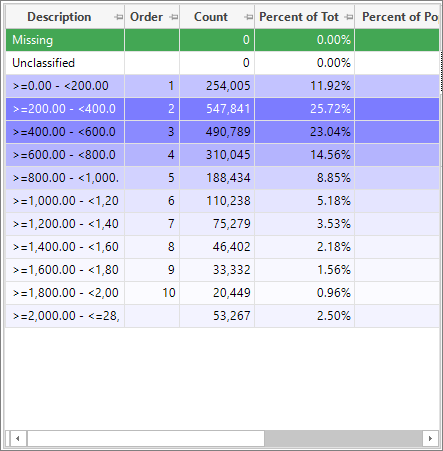Click the pin icon in Count column
The width and height of the screenshot is (443, 451).
(248, 17)
